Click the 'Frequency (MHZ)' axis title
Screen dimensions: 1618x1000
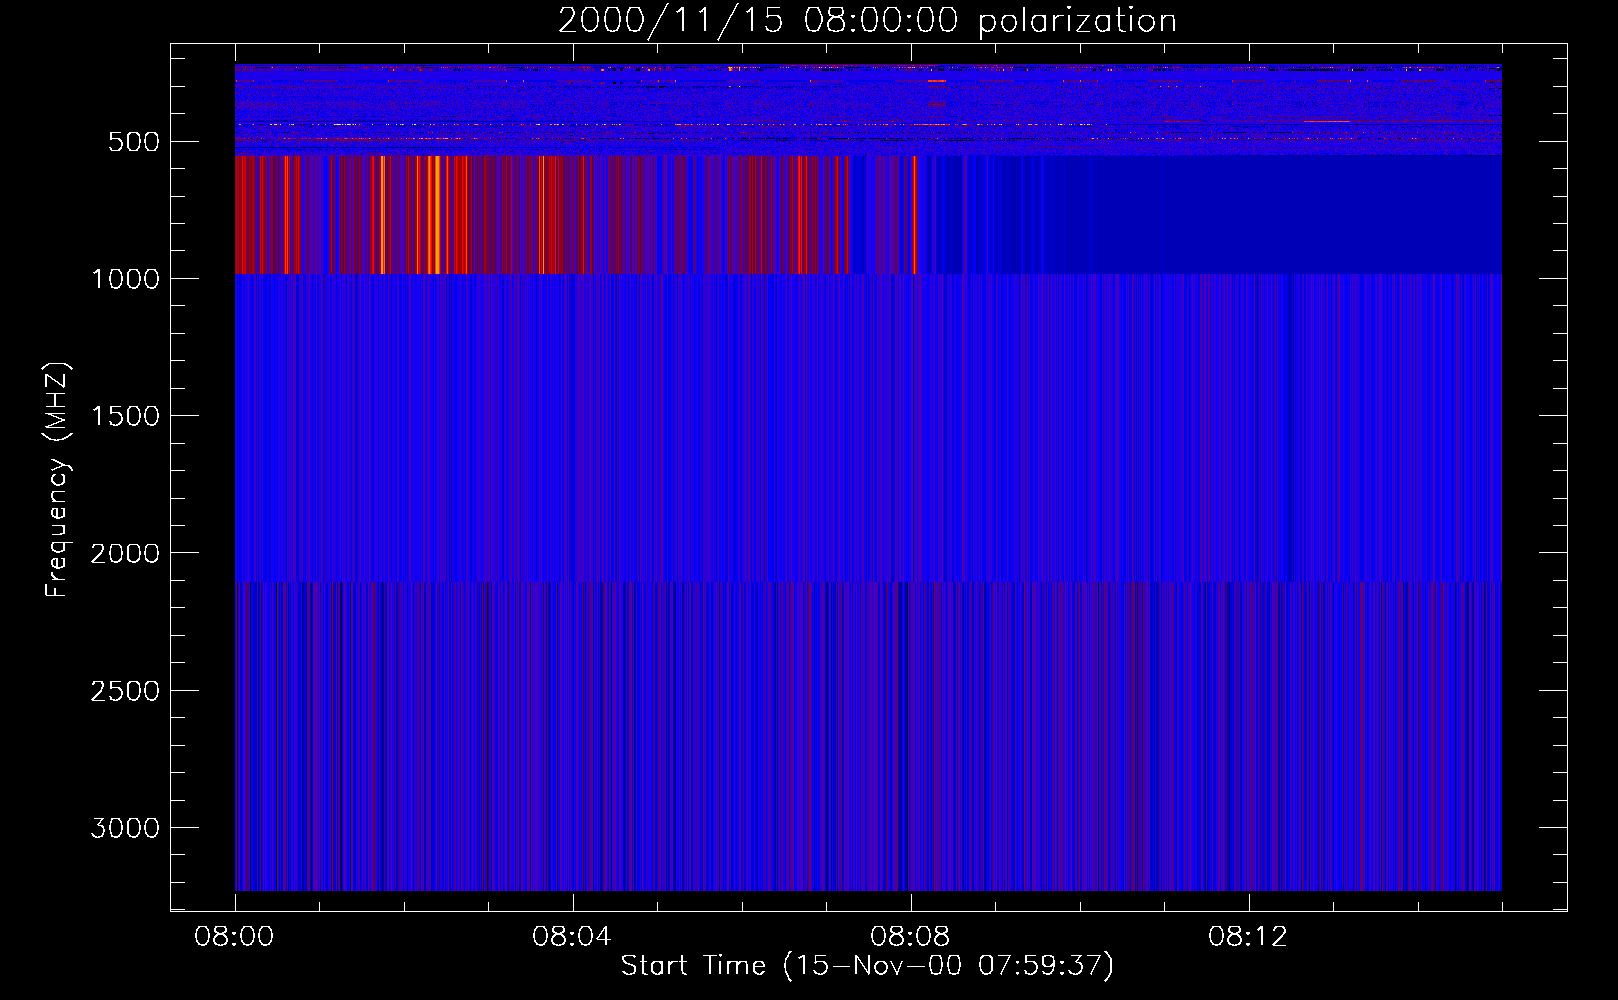click(57, 480)
